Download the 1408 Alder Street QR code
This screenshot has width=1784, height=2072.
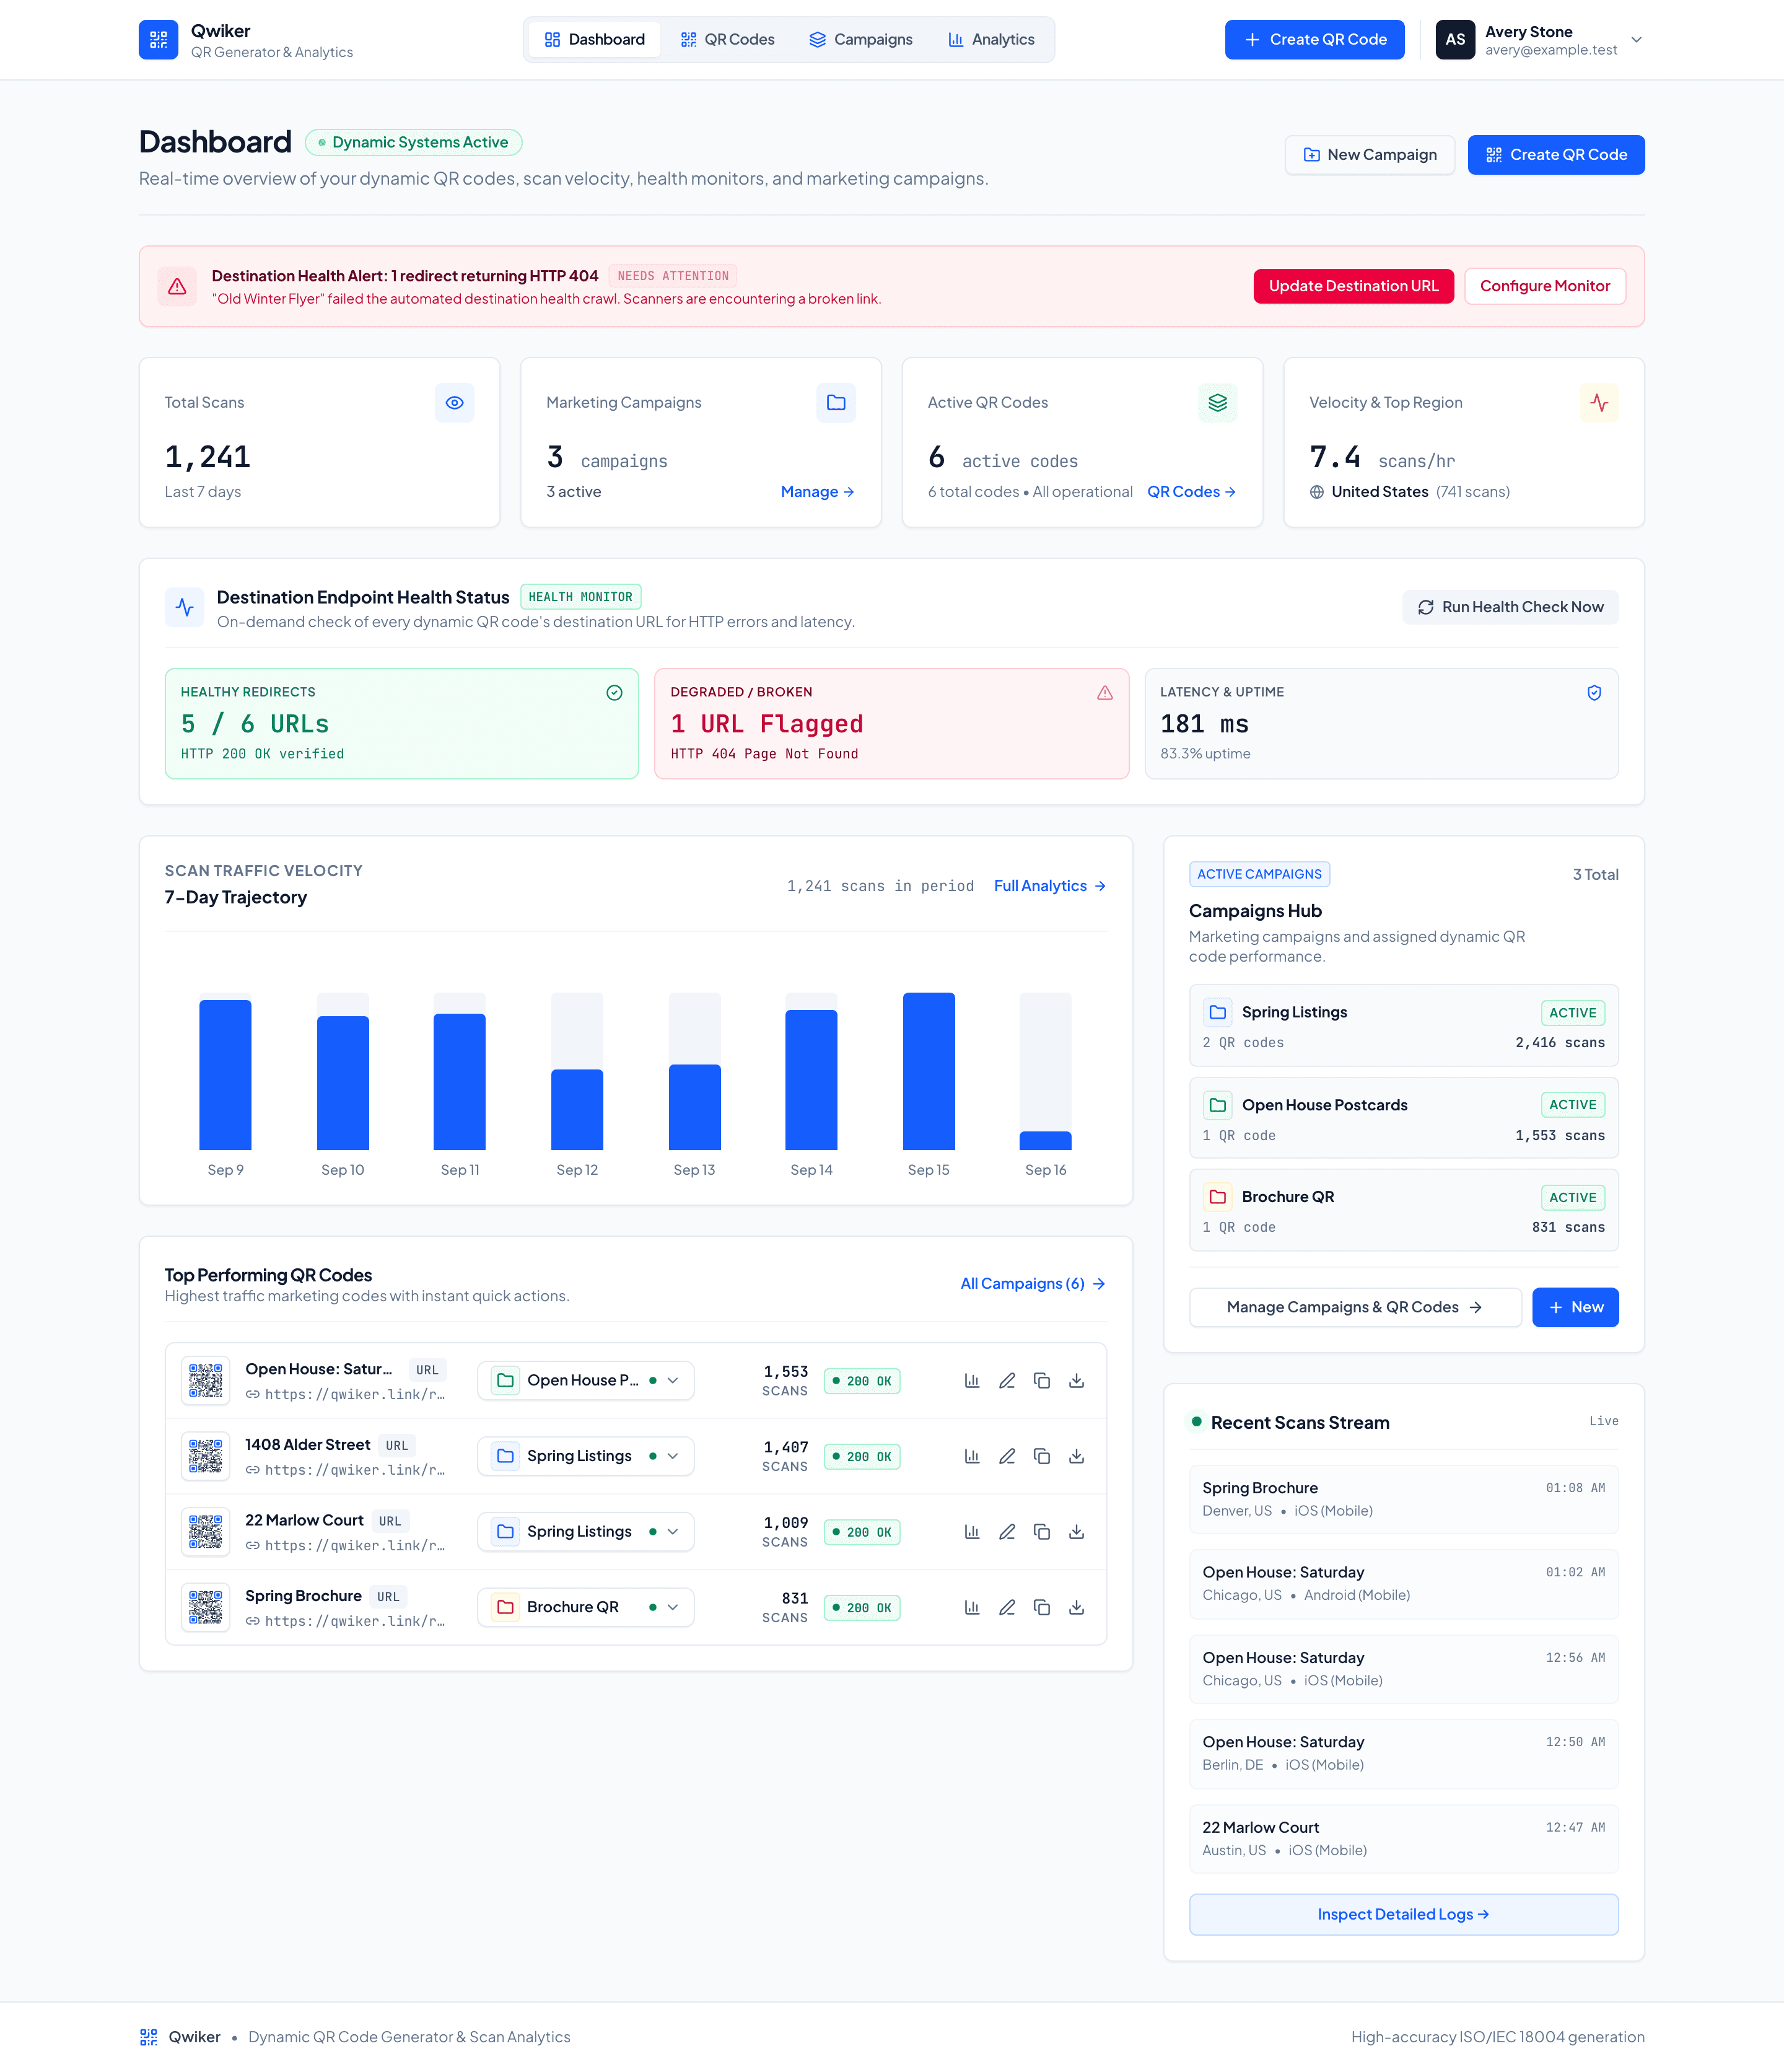click(1077, 1457)
